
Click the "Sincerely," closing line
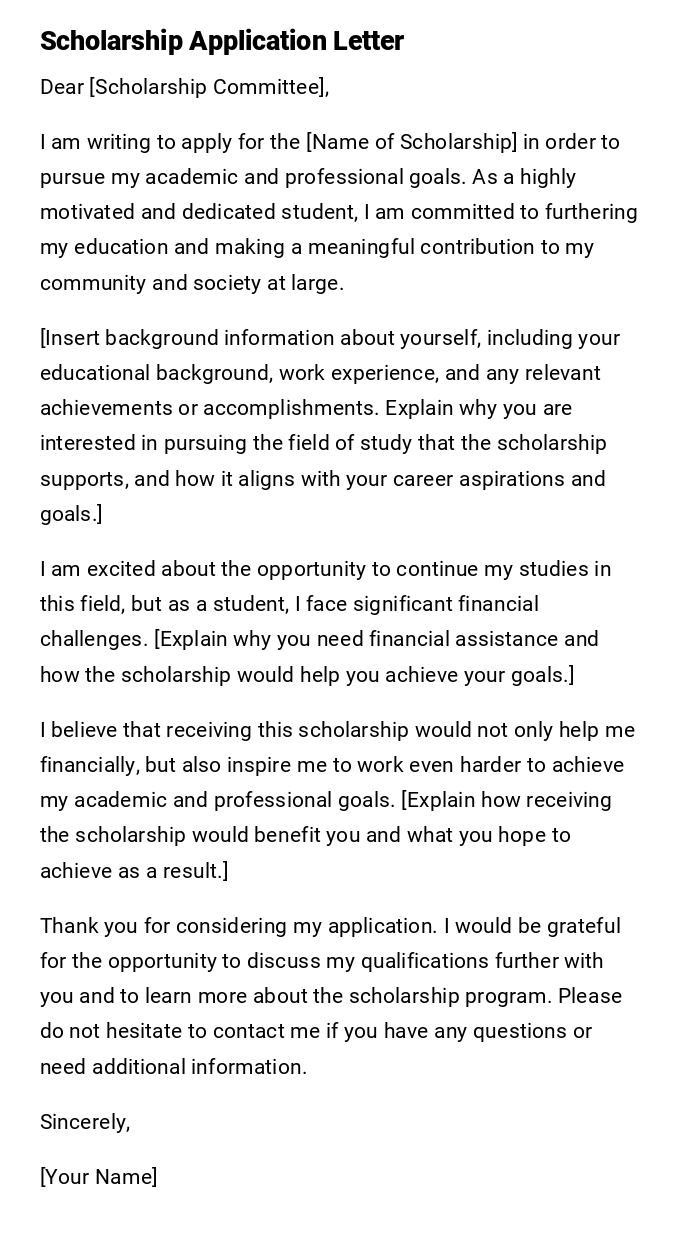(85, 1122)
